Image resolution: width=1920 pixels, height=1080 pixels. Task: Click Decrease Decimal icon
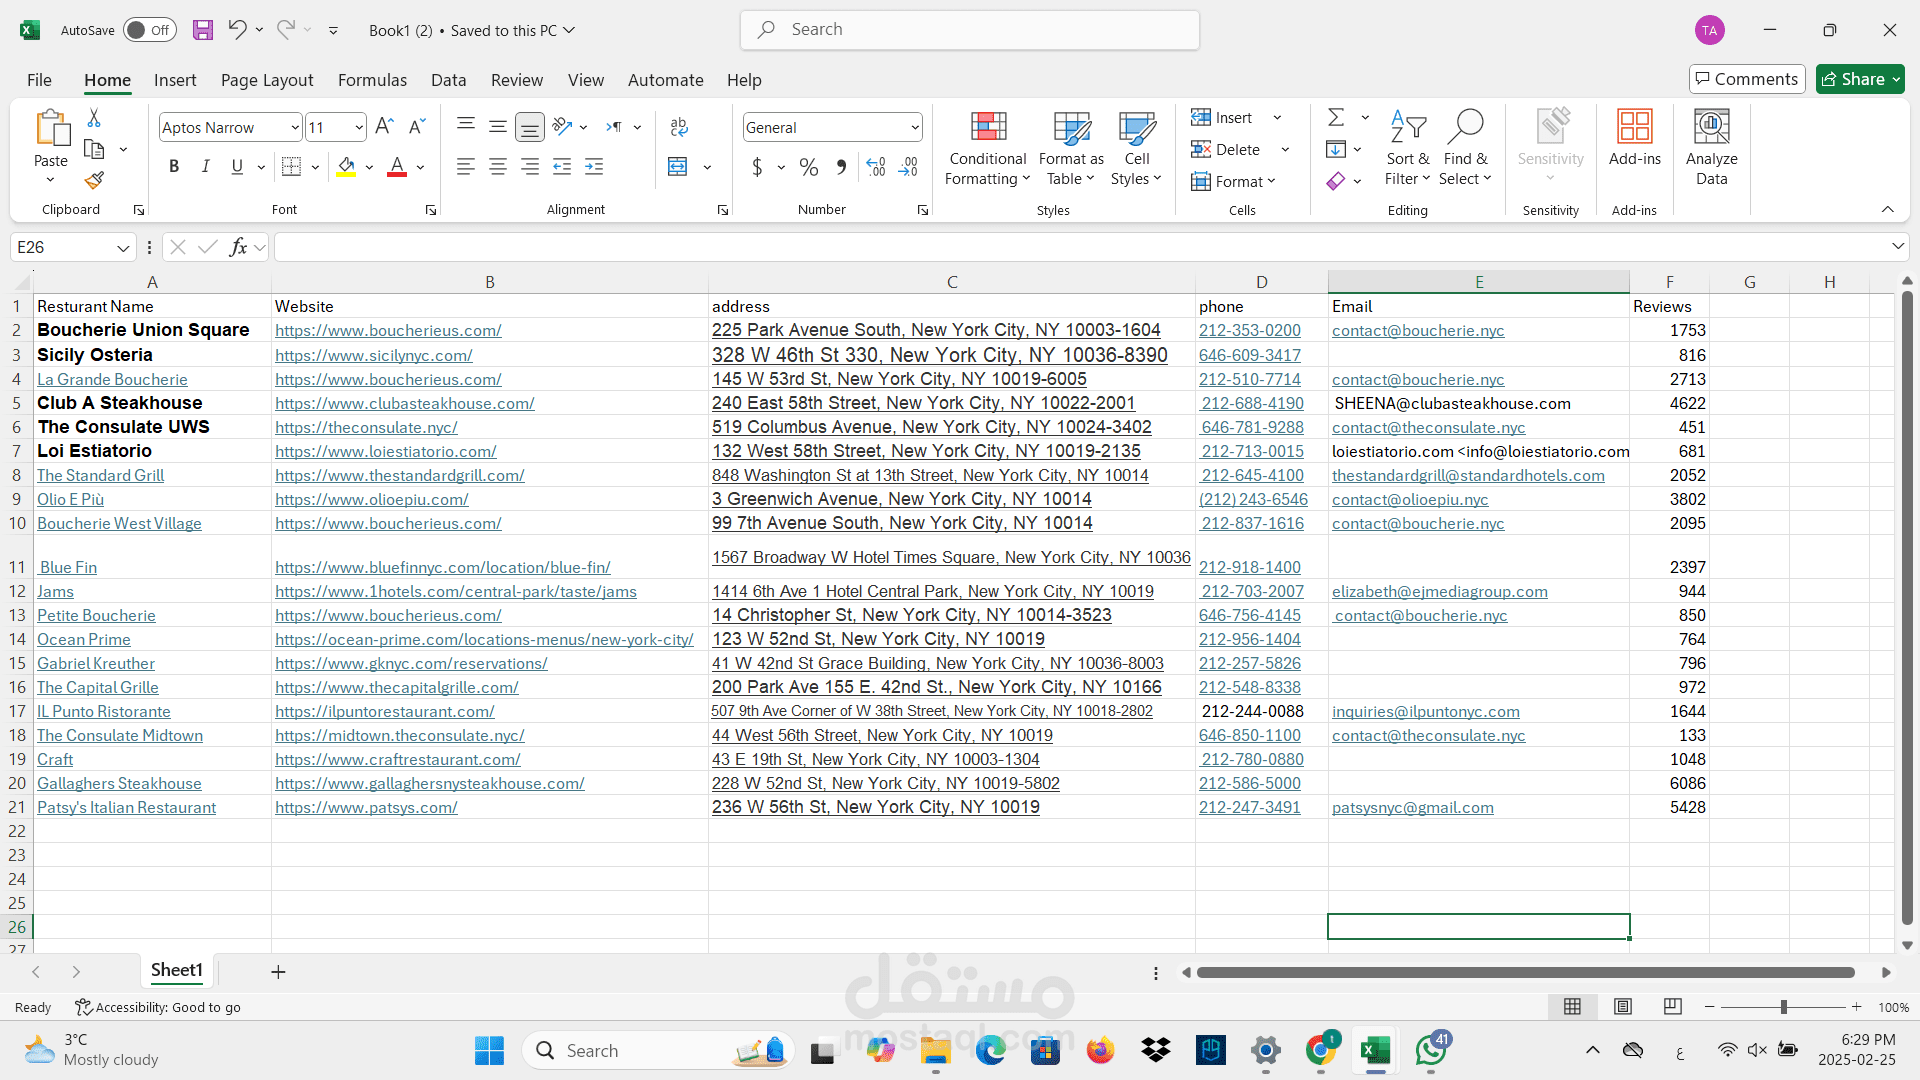tap(908, 167)
